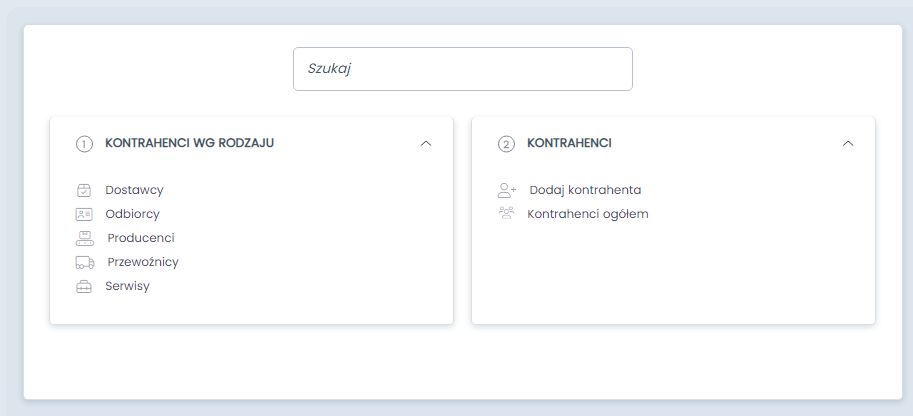
Task: Click the Producenci conveyor icon
Action: (84, 238)
